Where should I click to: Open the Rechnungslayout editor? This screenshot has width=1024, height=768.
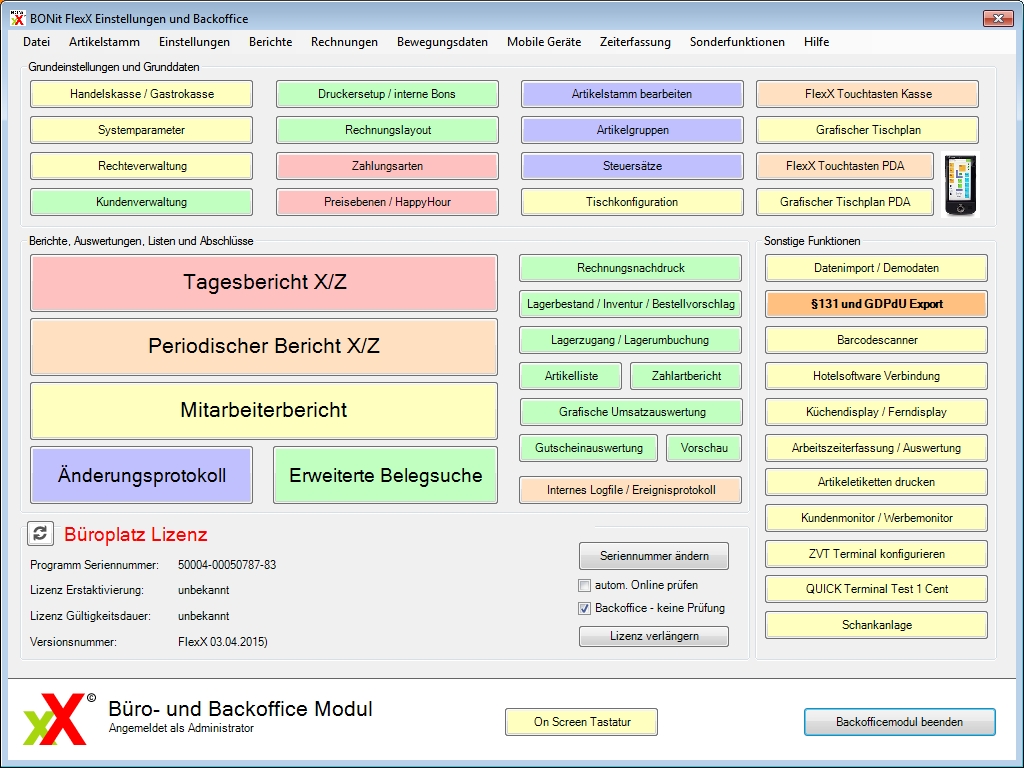pos(387,130)
